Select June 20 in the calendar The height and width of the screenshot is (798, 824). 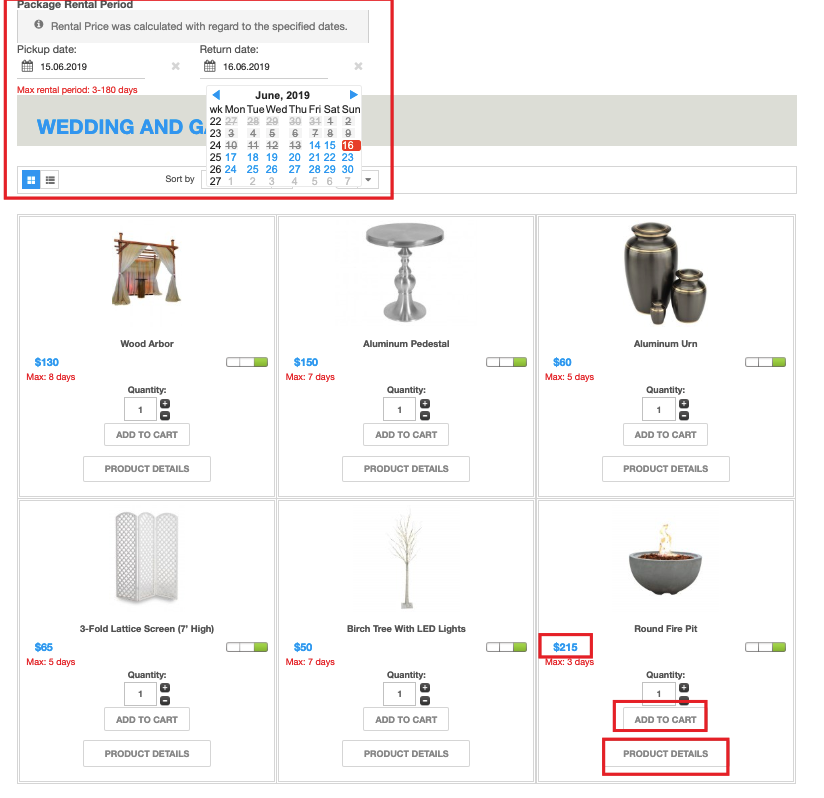pos(295,157)
